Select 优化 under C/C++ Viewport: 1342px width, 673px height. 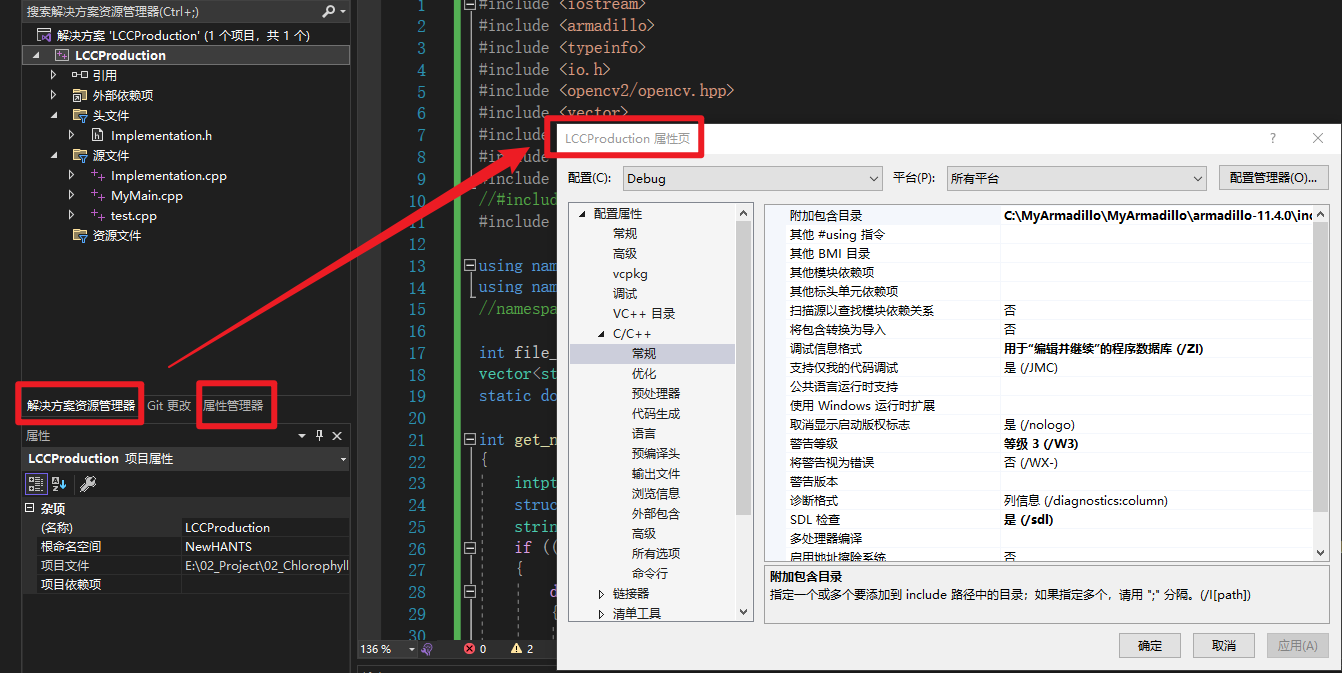tap(644, 374)
